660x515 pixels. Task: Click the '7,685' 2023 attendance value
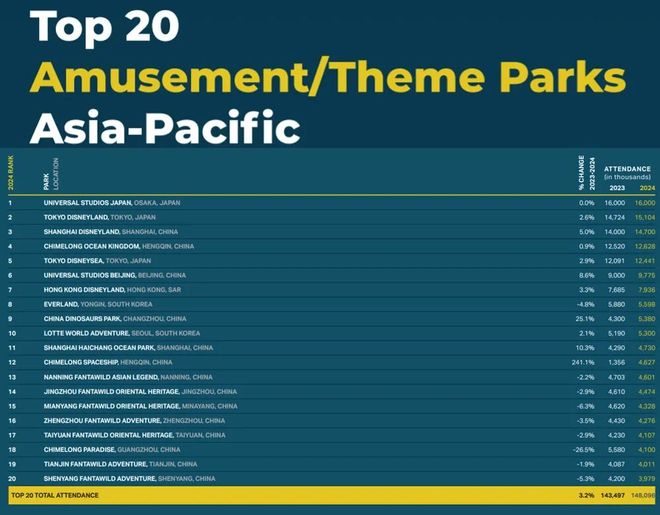point(617,290)
